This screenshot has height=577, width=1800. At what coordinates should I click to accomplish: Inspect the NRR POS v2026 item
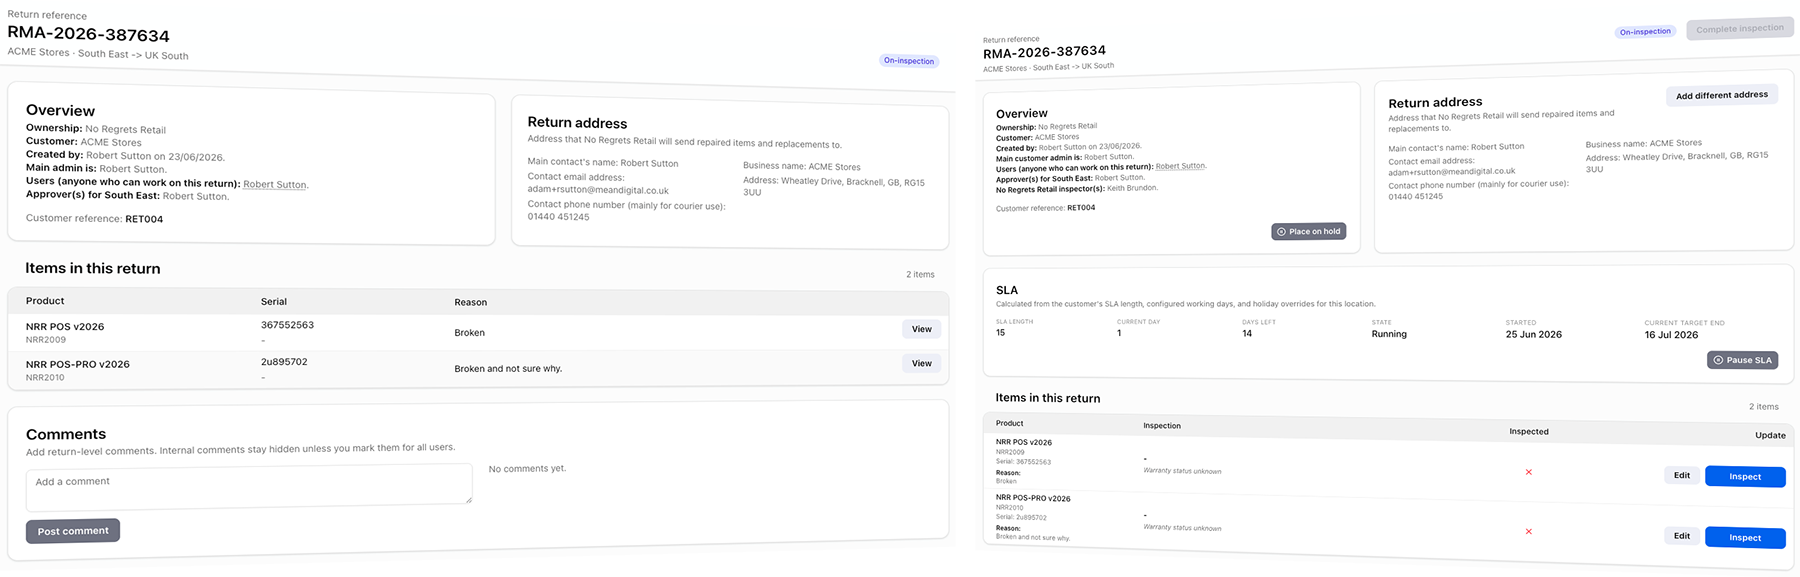point(1745,477)
